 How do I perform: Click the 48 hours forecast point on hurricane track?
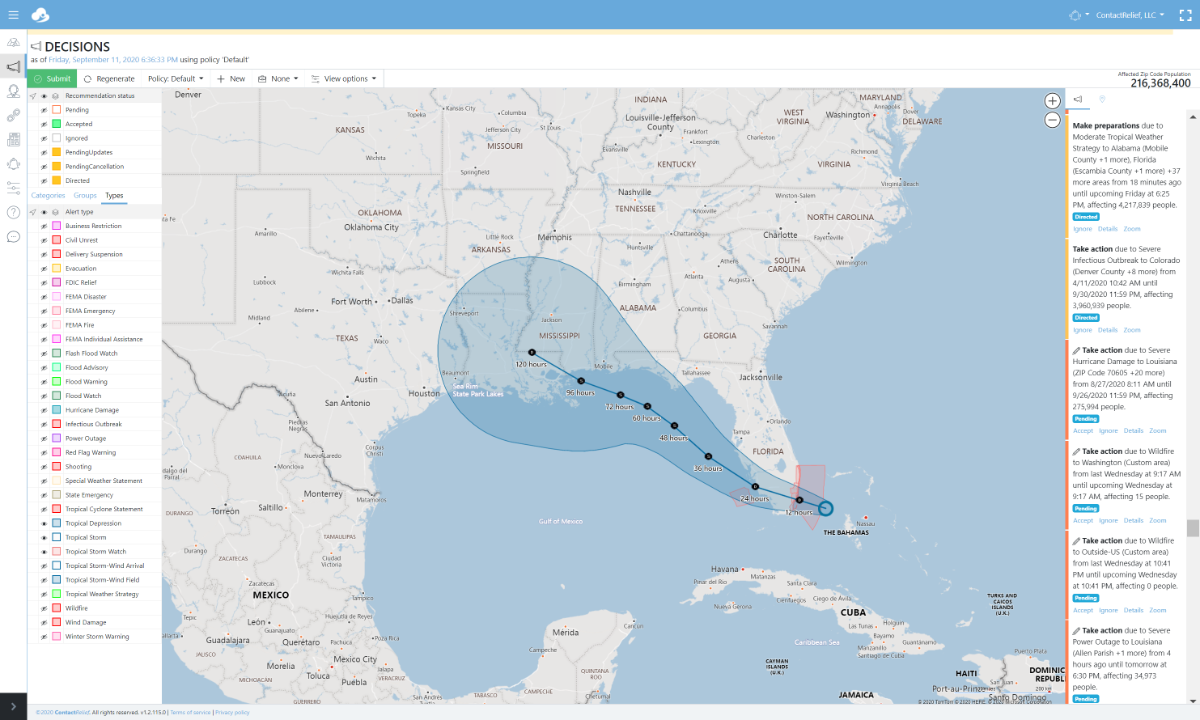click(x=674, y=426)
